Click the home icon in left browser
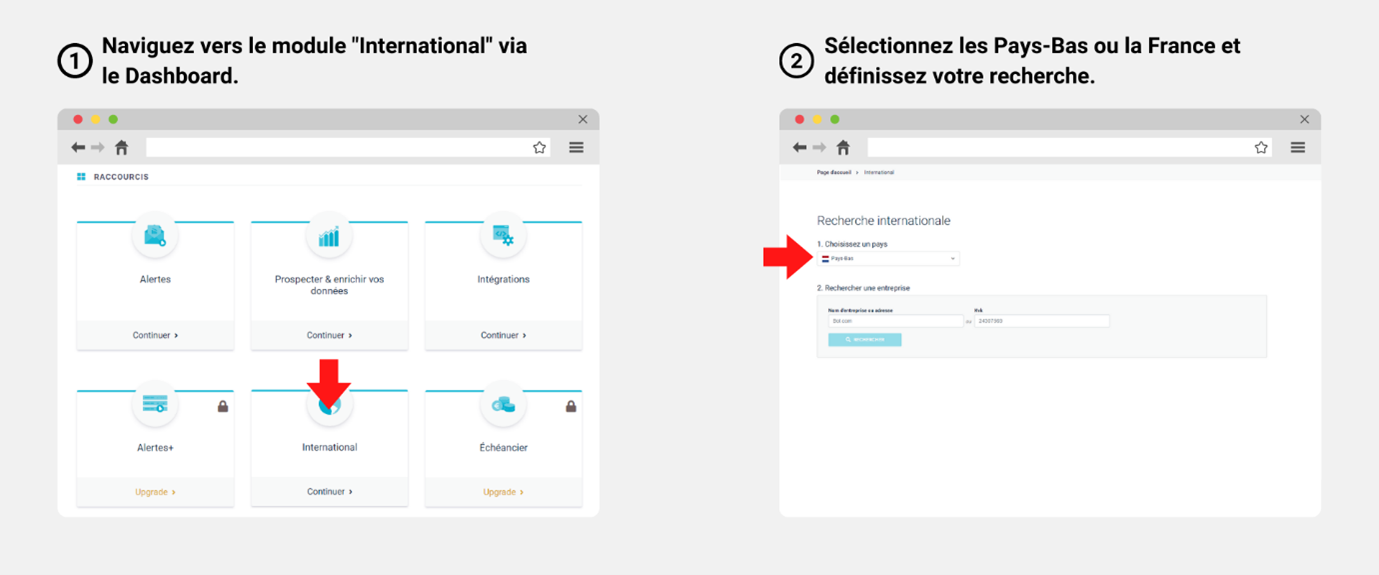Viewport: 1379px width, 575px height. click(122, 148)
